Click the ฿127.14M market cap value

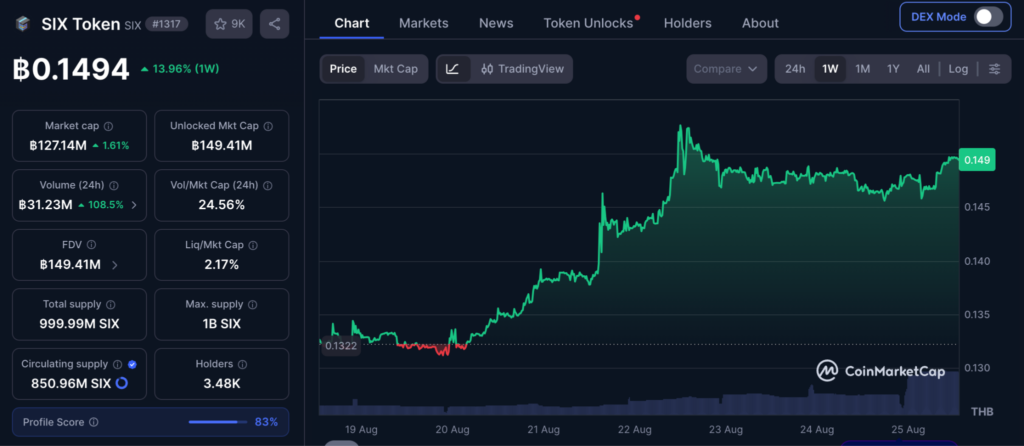point(58,145)
